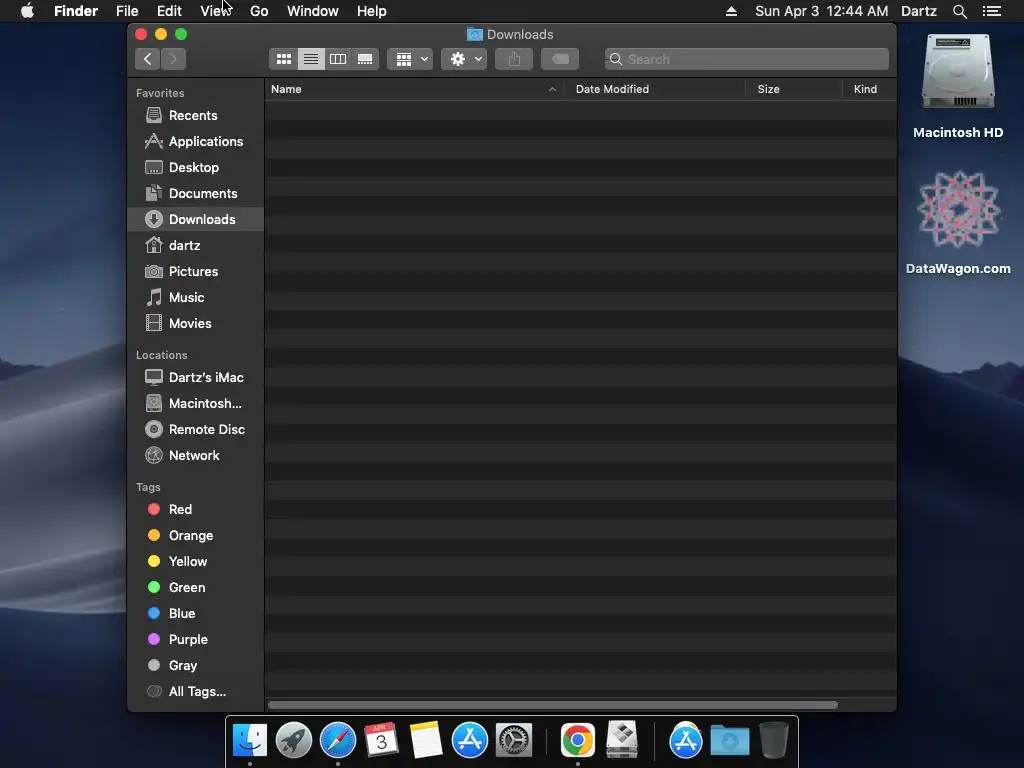The image size is (1024, 768).
Task: Open Notification Center list icon
Action: [x=991, y=11]
